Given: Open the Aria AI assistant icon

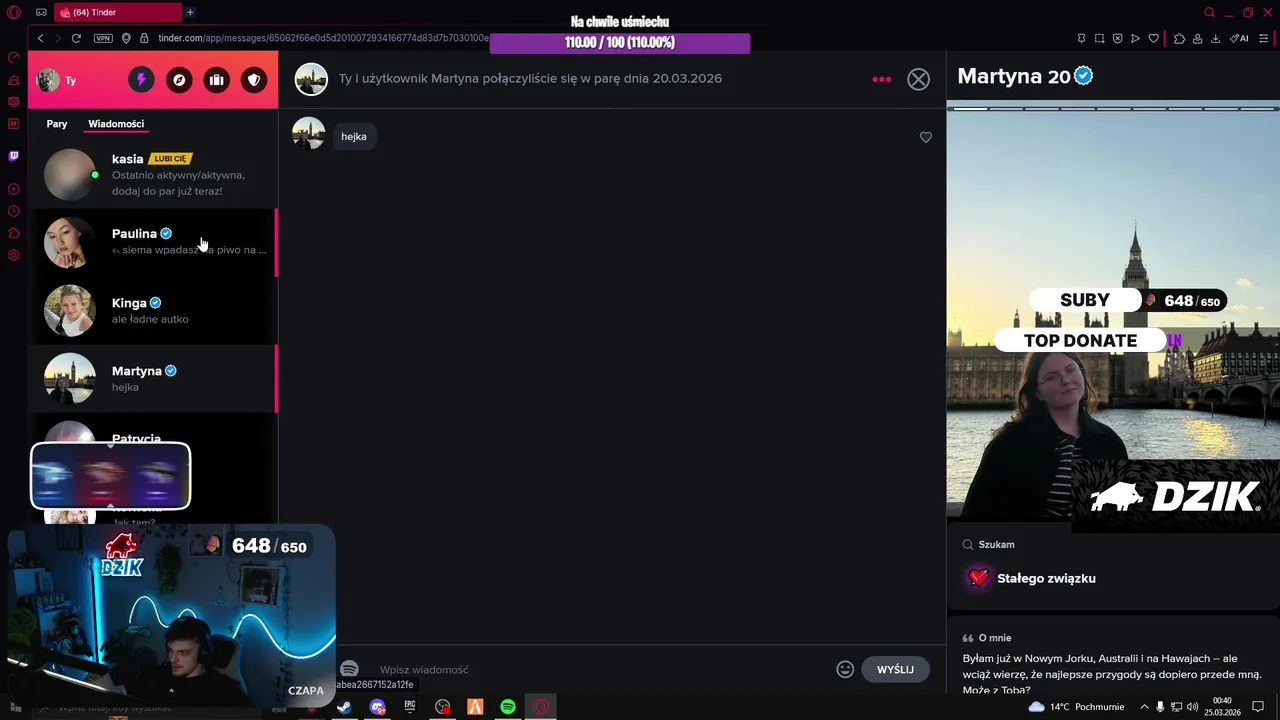Looking at the screenshot, I should tap(1239, 38).
